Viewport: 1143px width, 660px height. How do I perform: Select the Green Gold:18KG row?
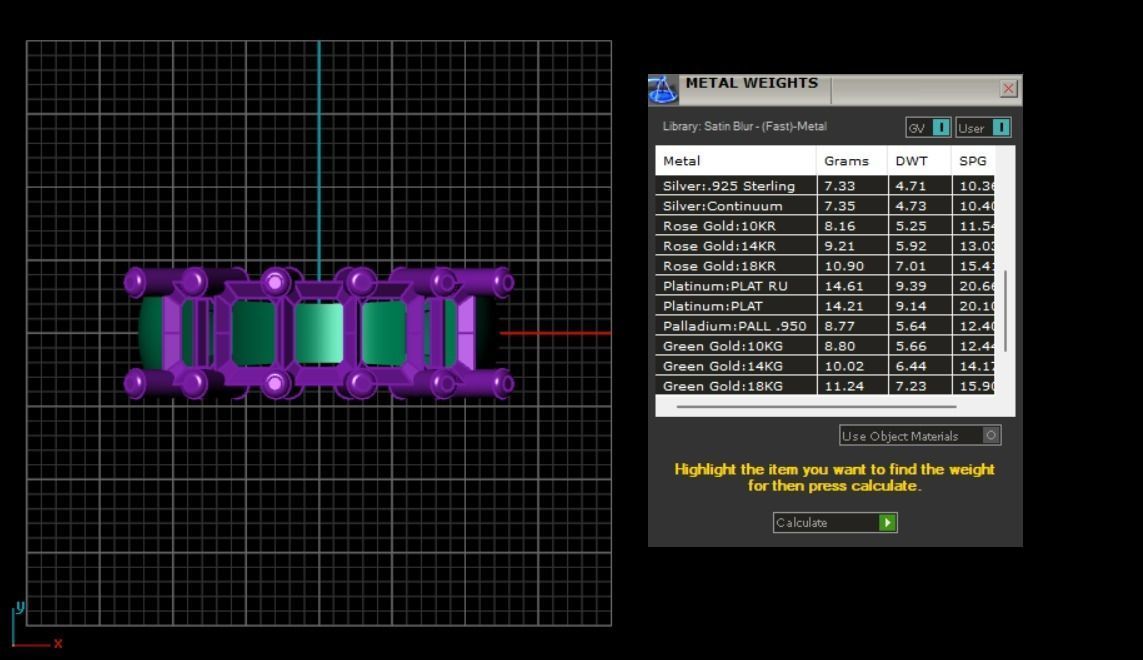pyautogui.click(x=824, y=386)
